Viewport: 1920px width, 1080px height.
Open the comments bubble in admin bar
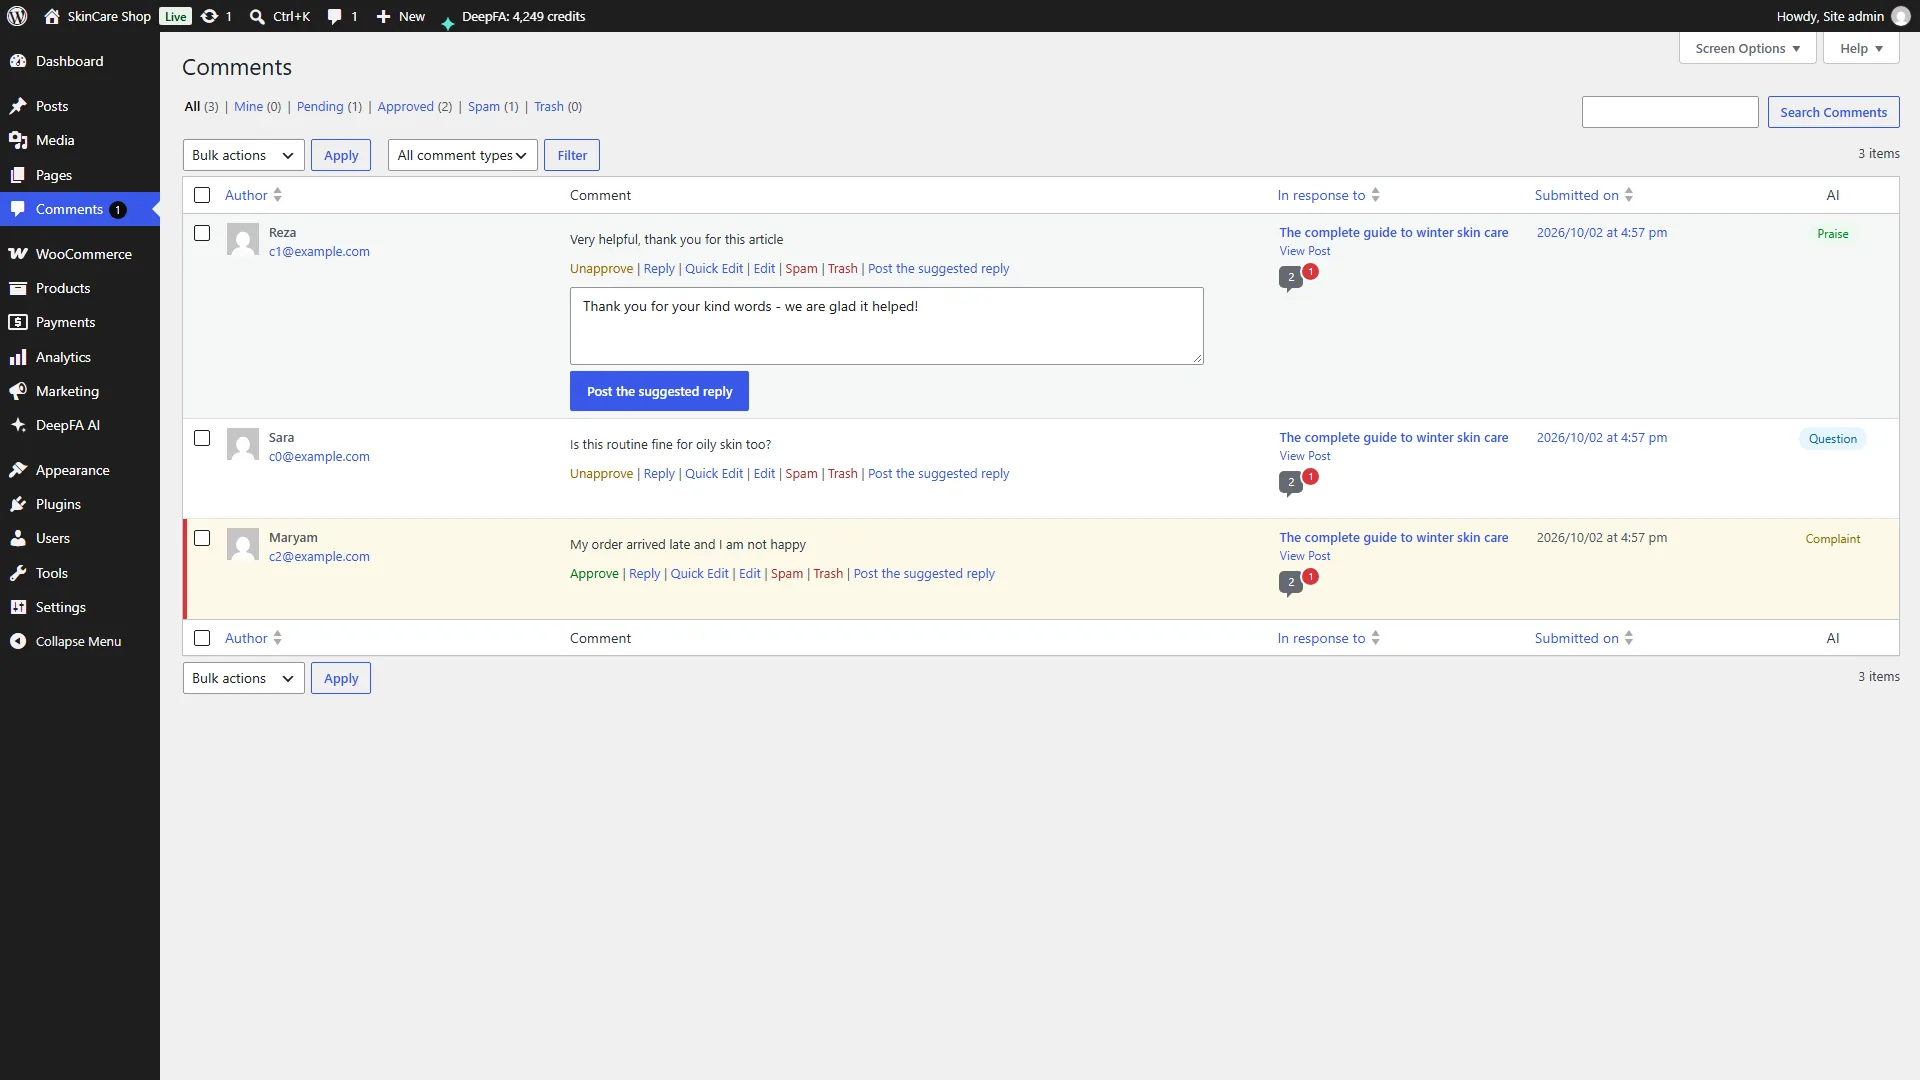coord(334,16)
